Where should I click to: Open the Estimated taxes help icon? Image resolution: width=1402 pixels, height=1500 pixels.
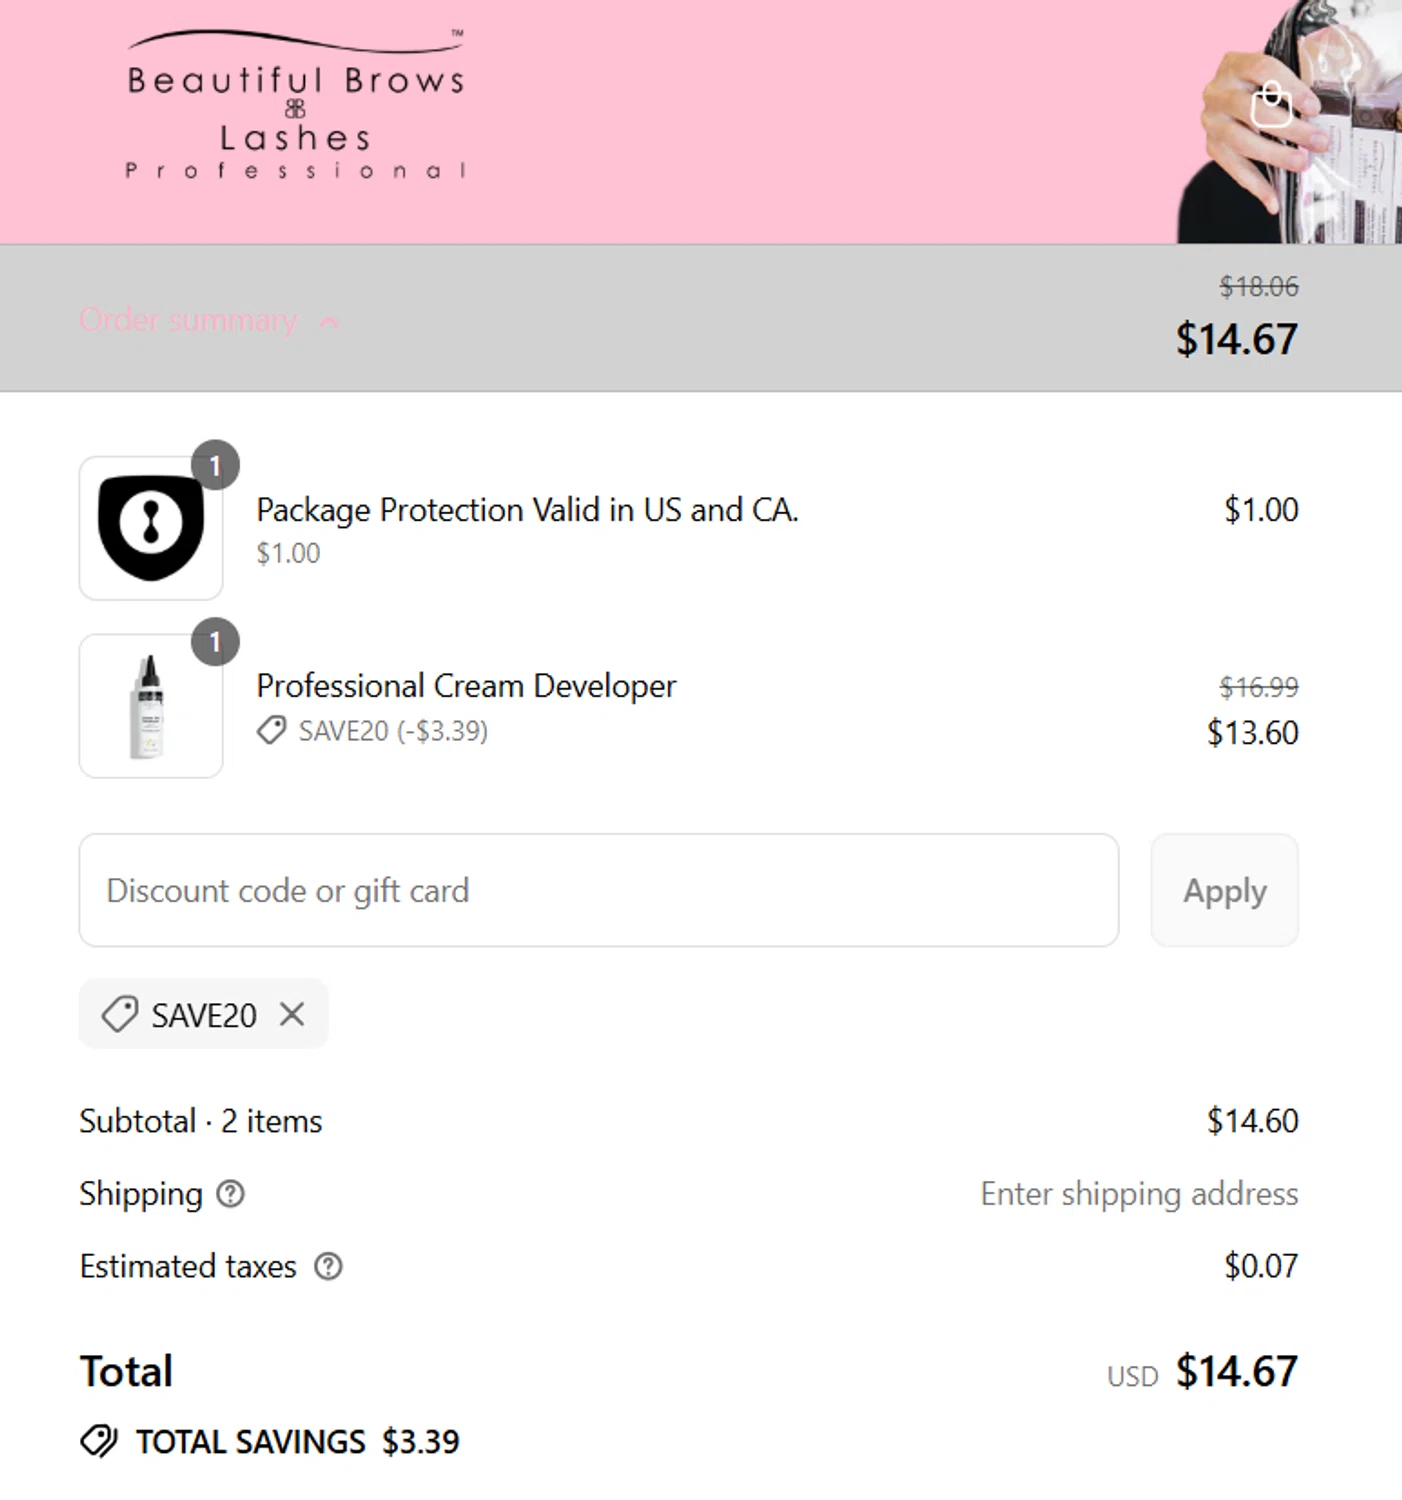(328, 1267)
